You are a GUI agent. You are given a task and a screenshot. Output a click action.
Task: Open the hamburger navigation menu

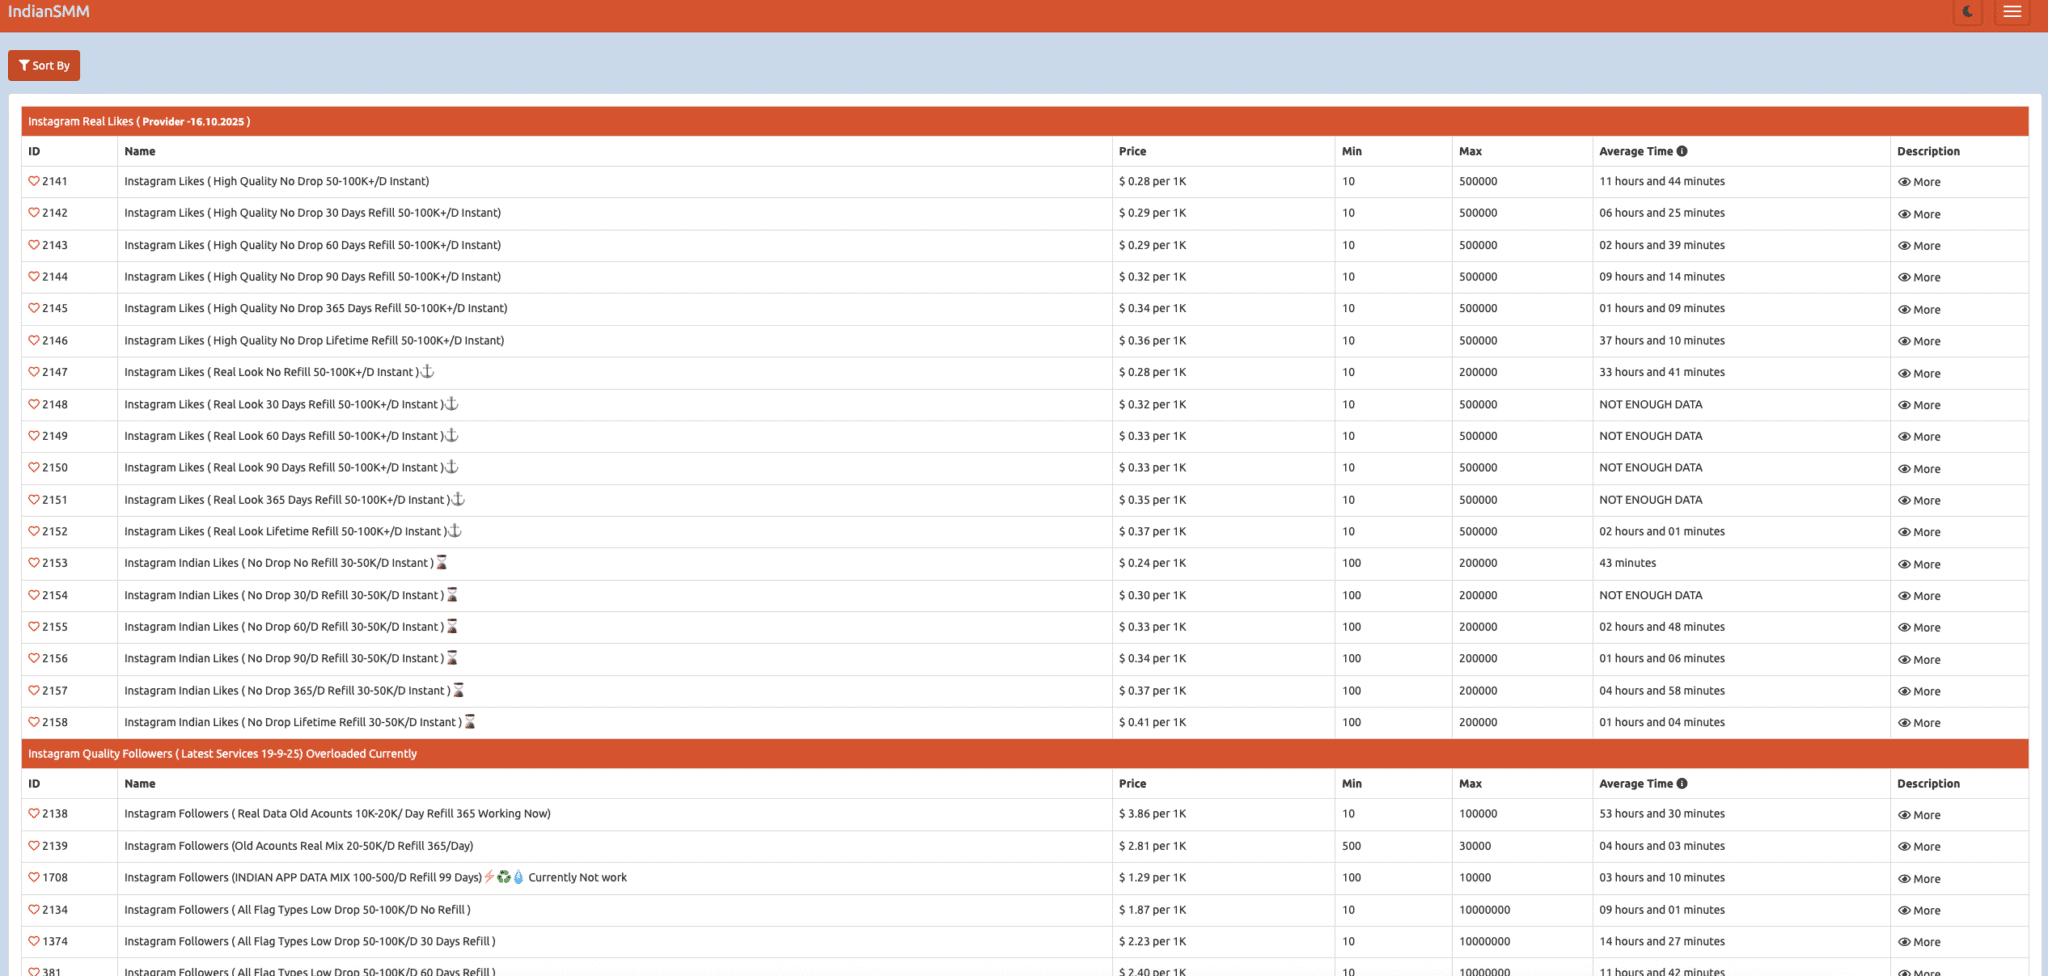coord(2012,12)
